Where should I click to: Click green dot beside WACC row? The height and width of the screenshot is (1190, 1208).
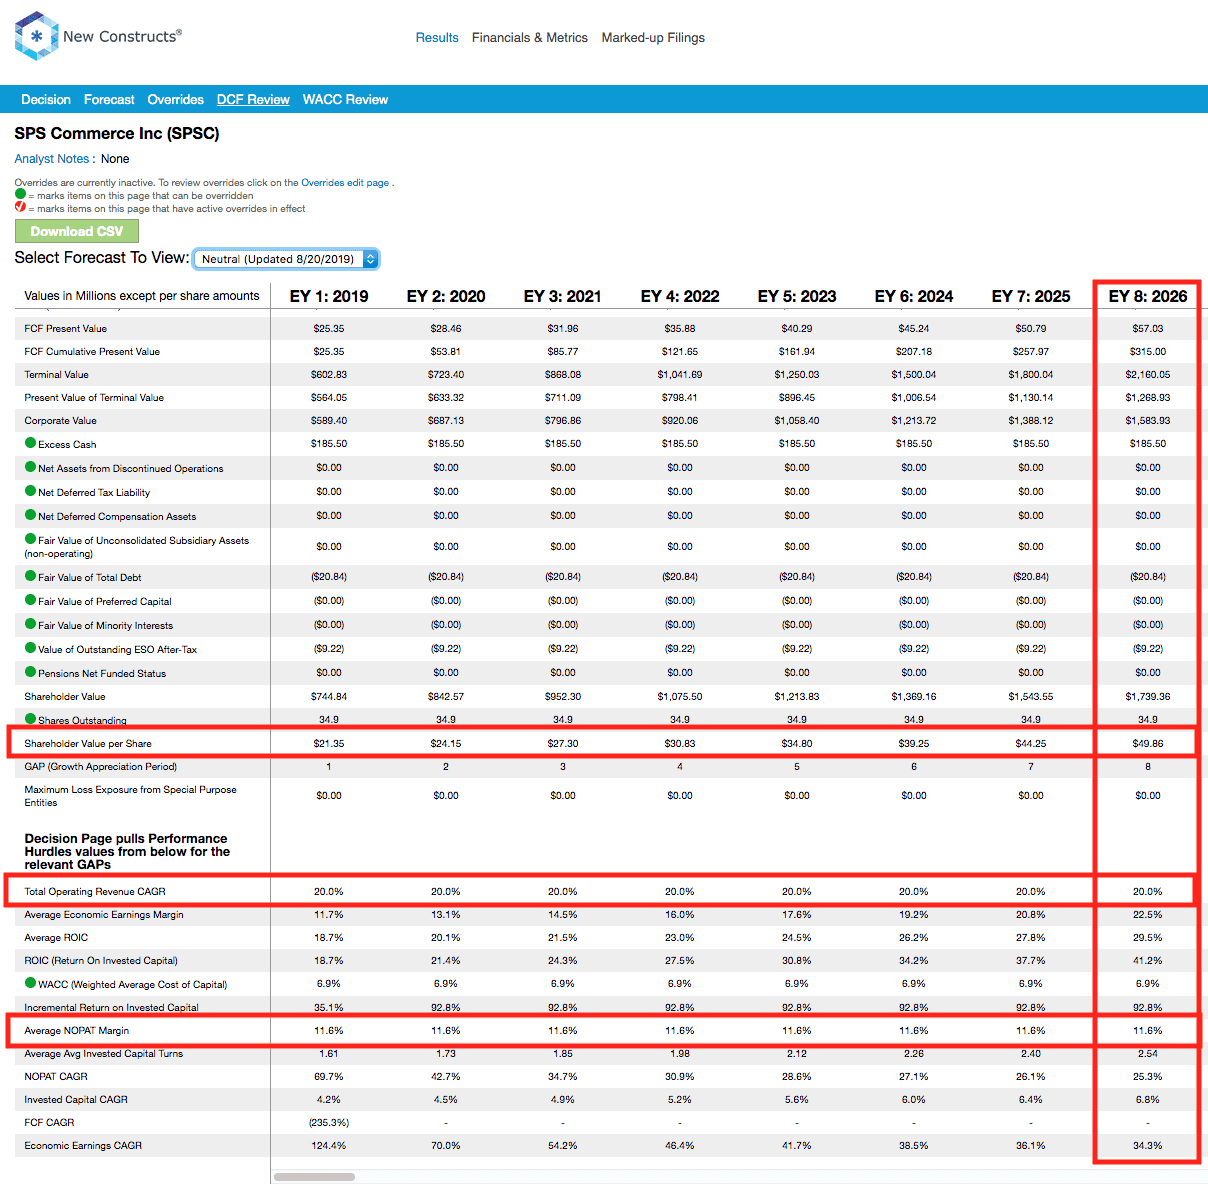pyautogui.click(x=30, y=983)
